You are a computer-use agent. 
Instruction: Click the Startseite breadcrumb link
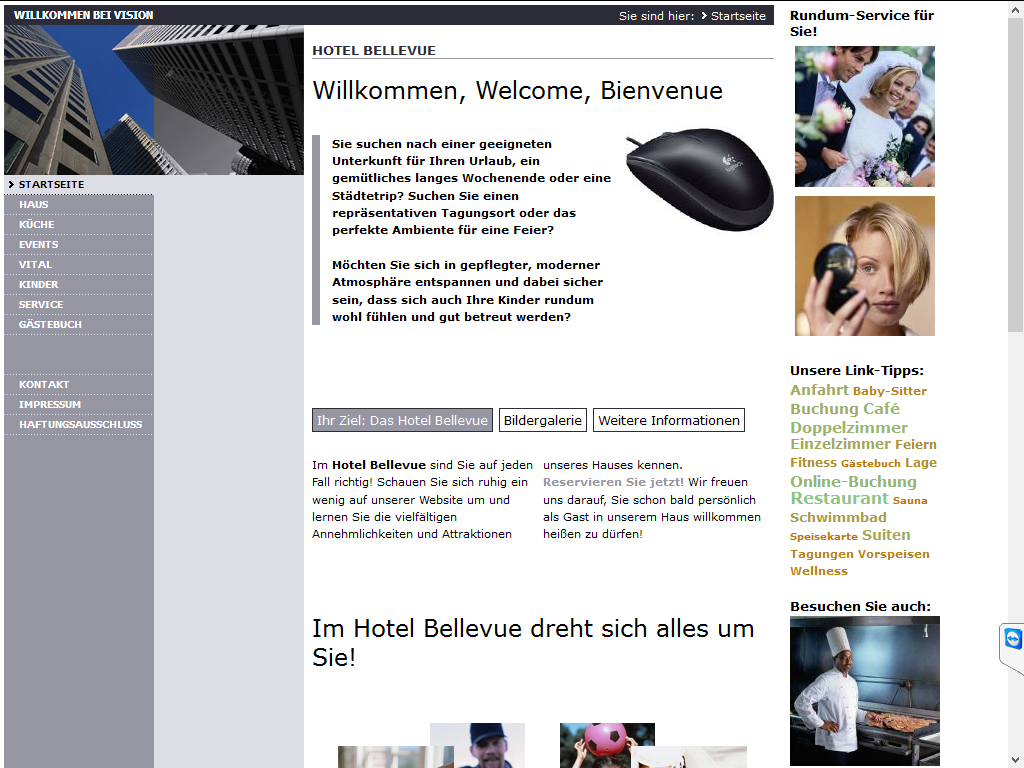click(x=738, y=16)
